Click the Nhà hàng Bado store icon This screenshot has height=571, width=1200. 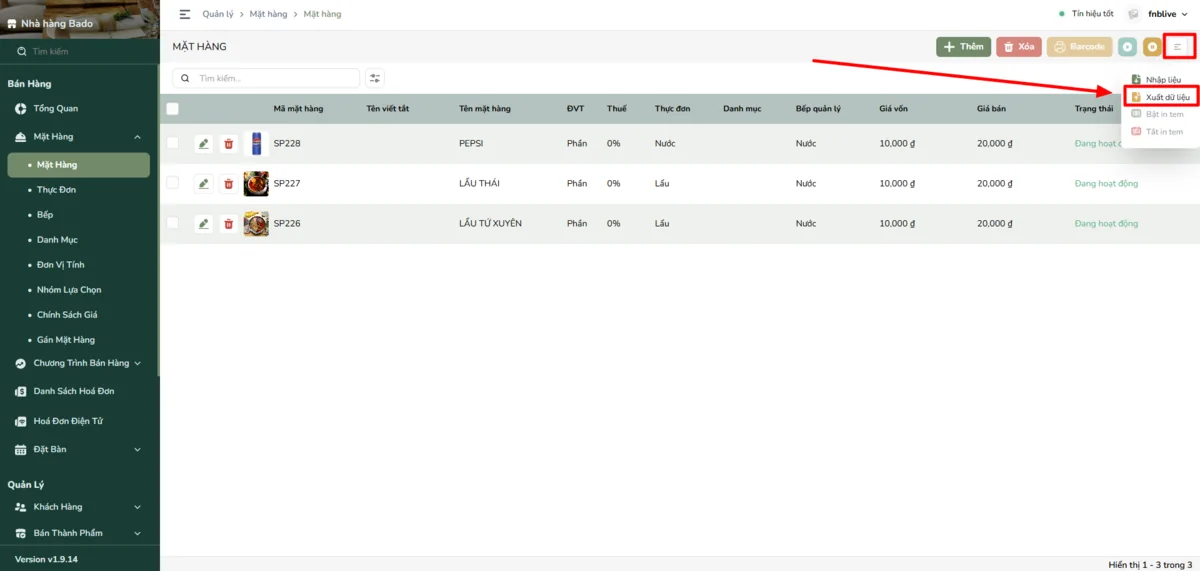click(x=13, y=23)
